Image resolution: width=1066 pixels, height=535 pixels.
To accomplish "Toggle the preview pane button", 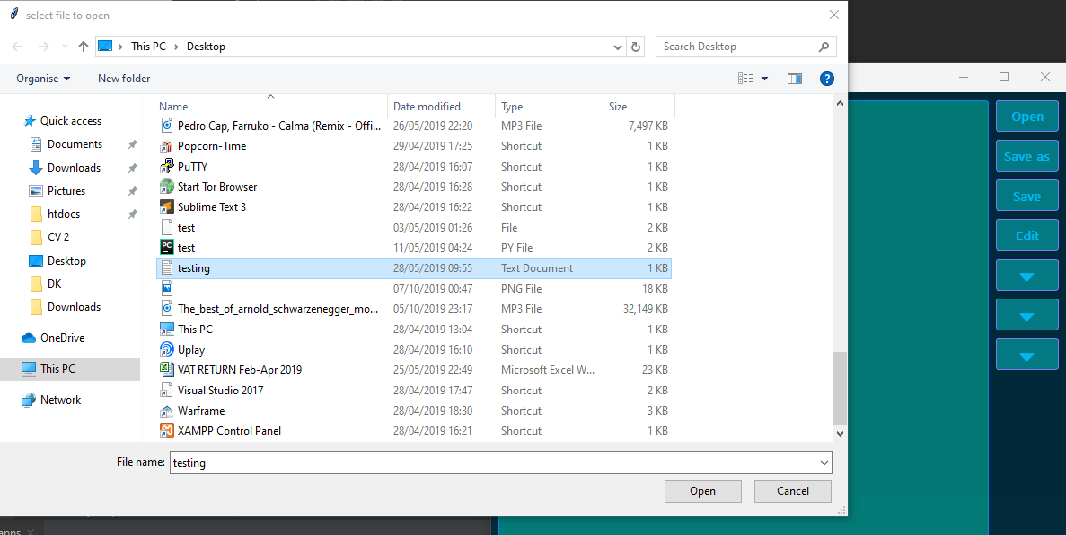I will 795,78.
